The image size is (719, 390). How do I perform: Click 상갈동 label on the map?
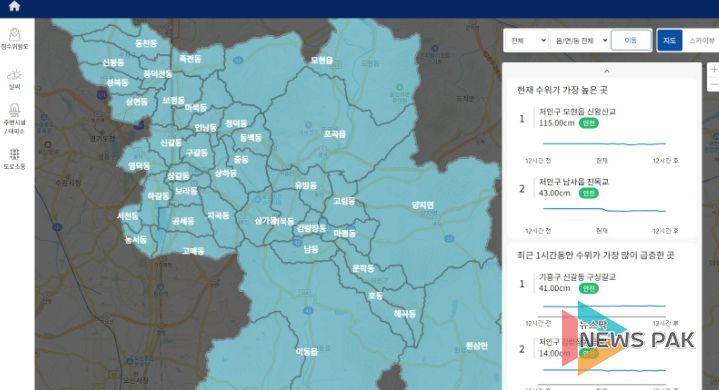point(178,176)
